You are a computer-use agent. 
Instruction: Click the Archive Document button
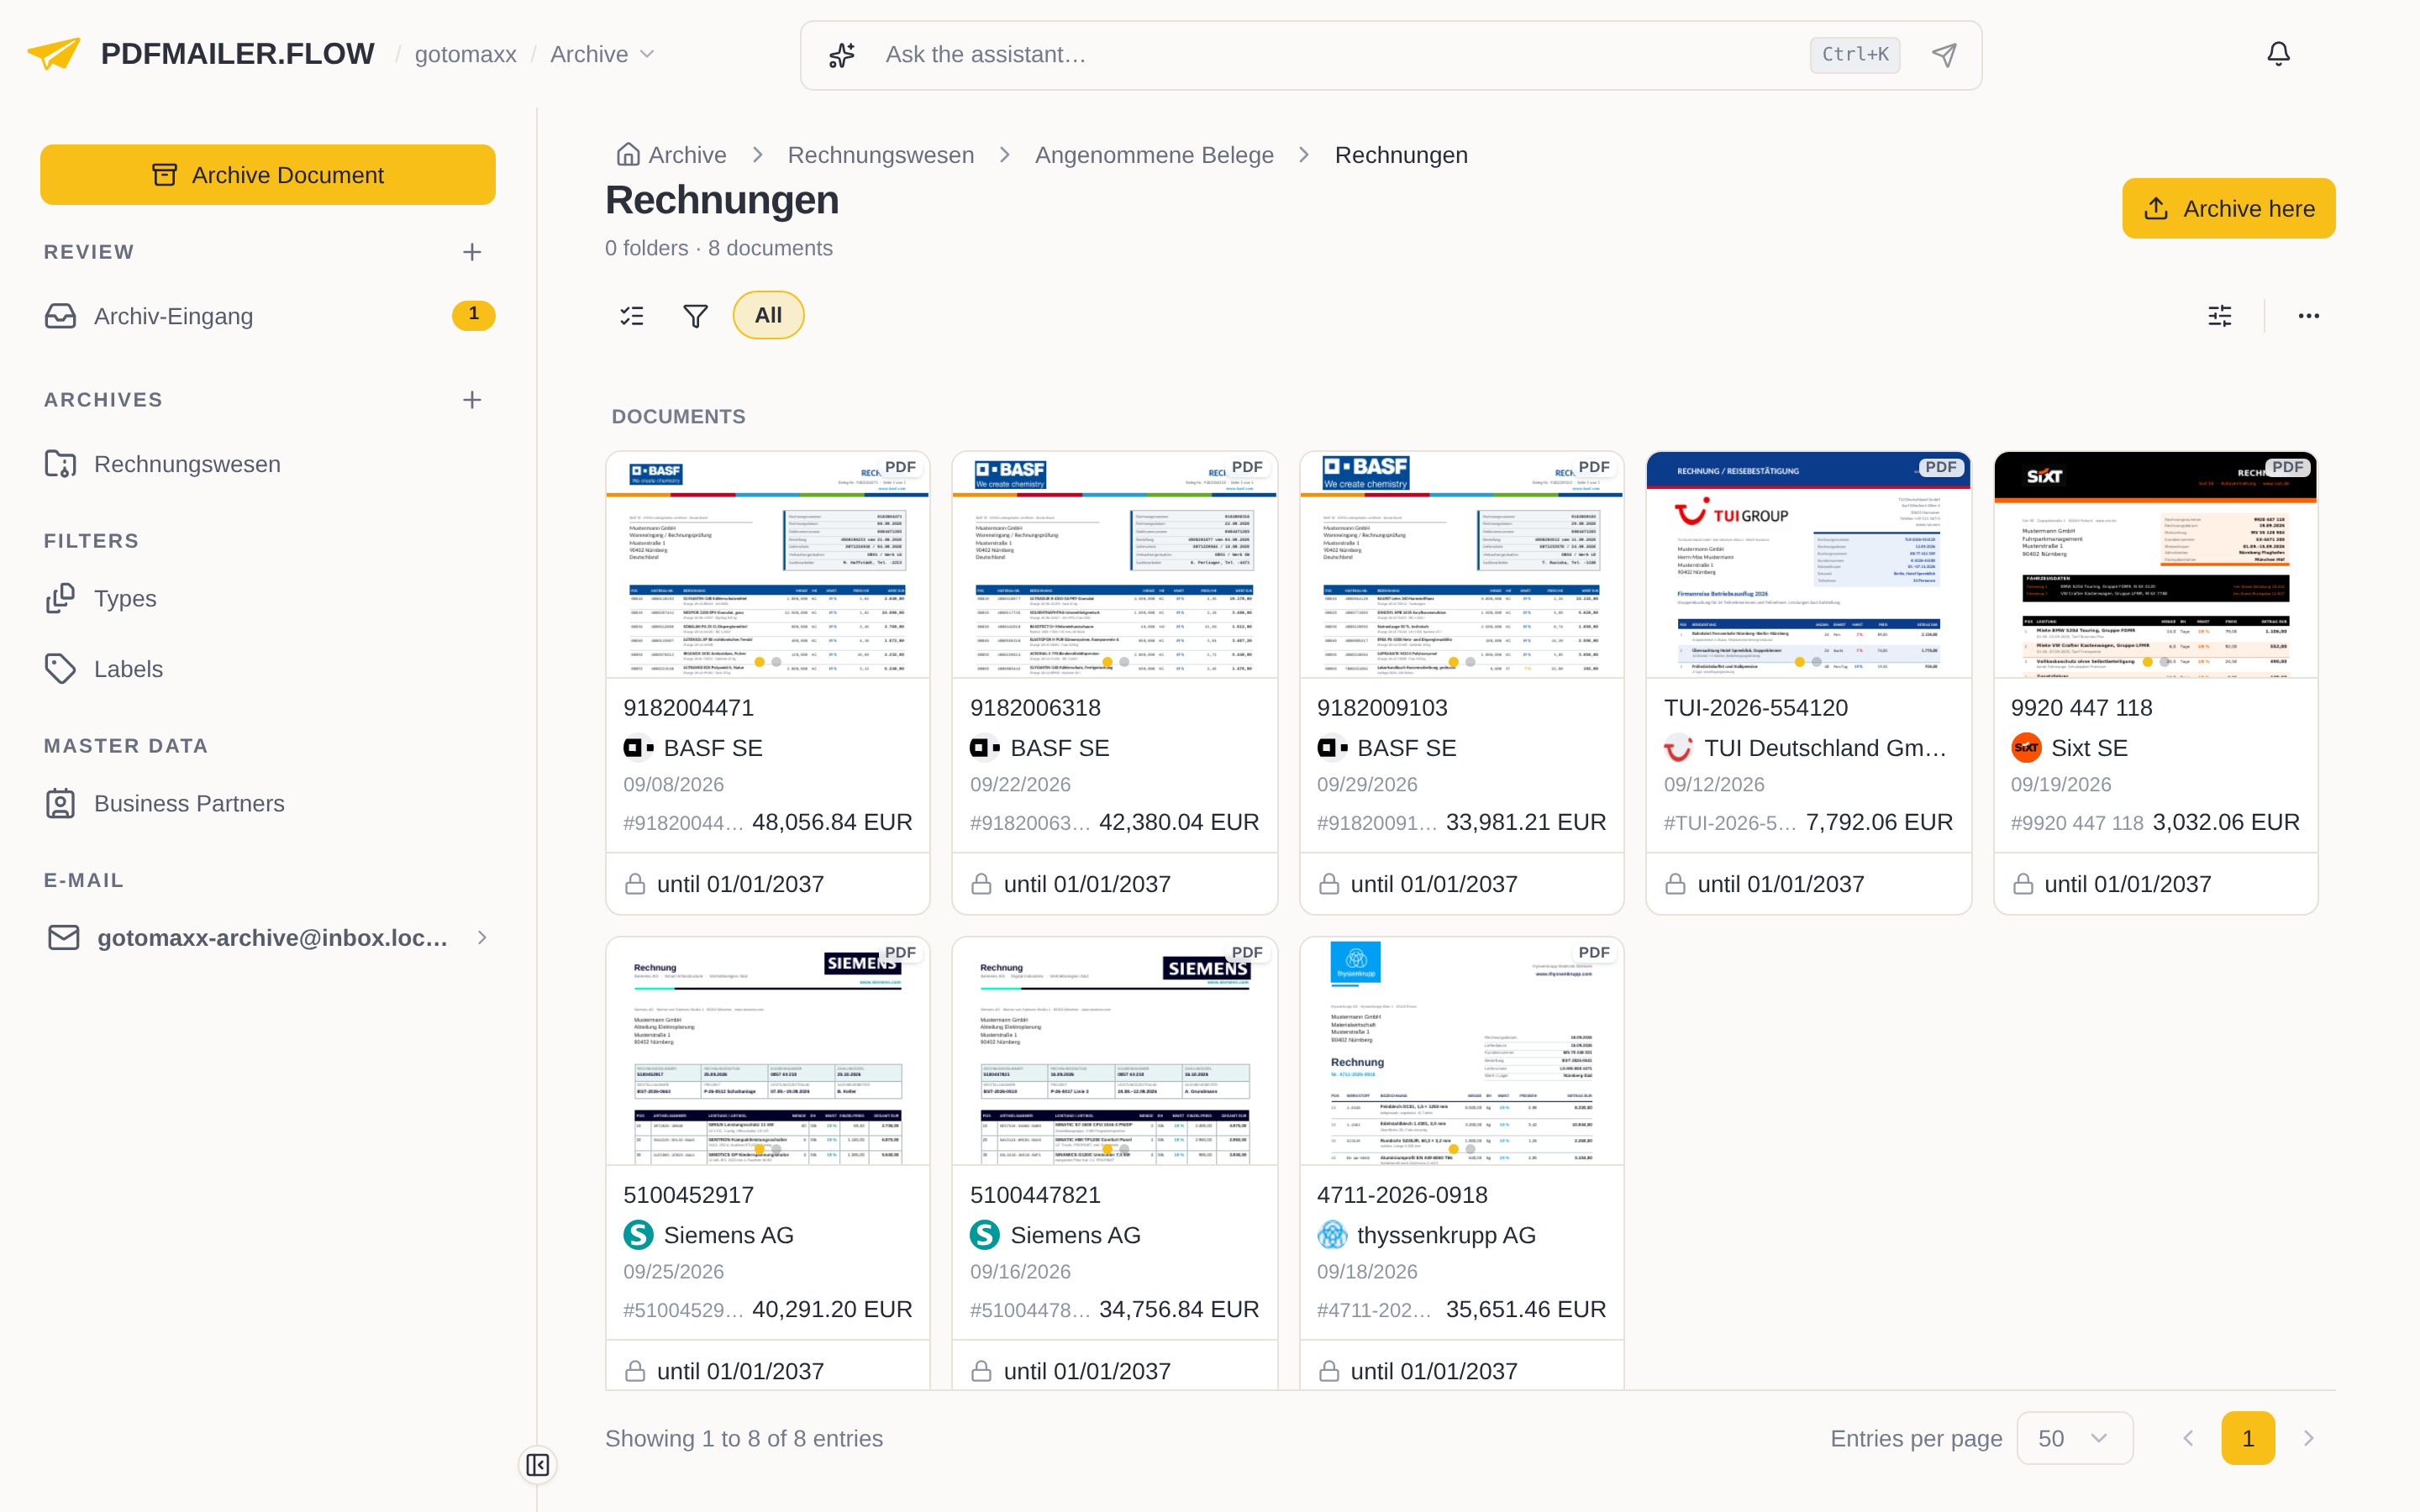click(268, 175)
